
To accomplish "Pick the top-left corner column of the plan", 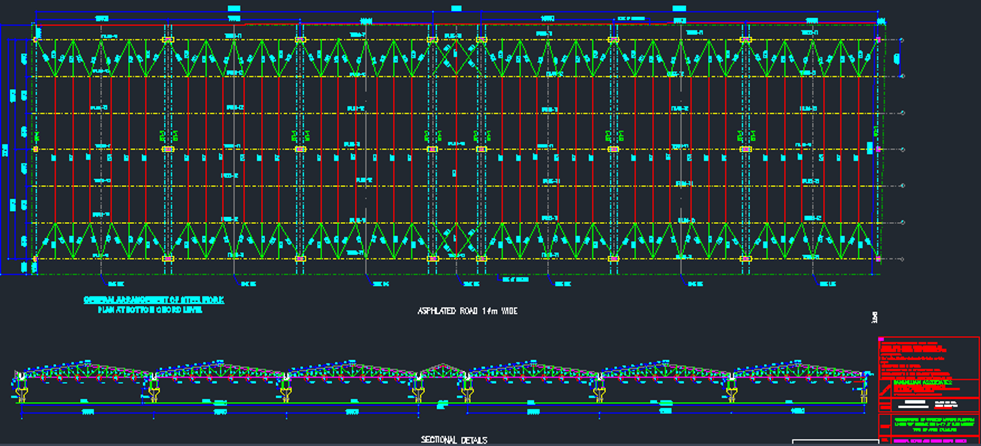I will 34,40.
